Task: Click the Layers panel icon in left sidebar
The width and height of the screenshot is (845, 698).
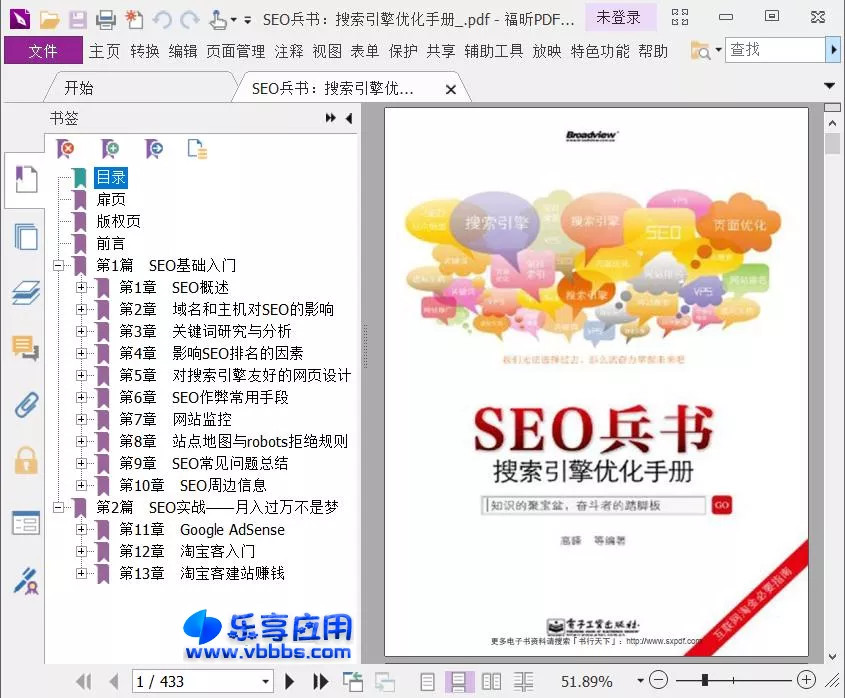Action: (x=25, y=293)
